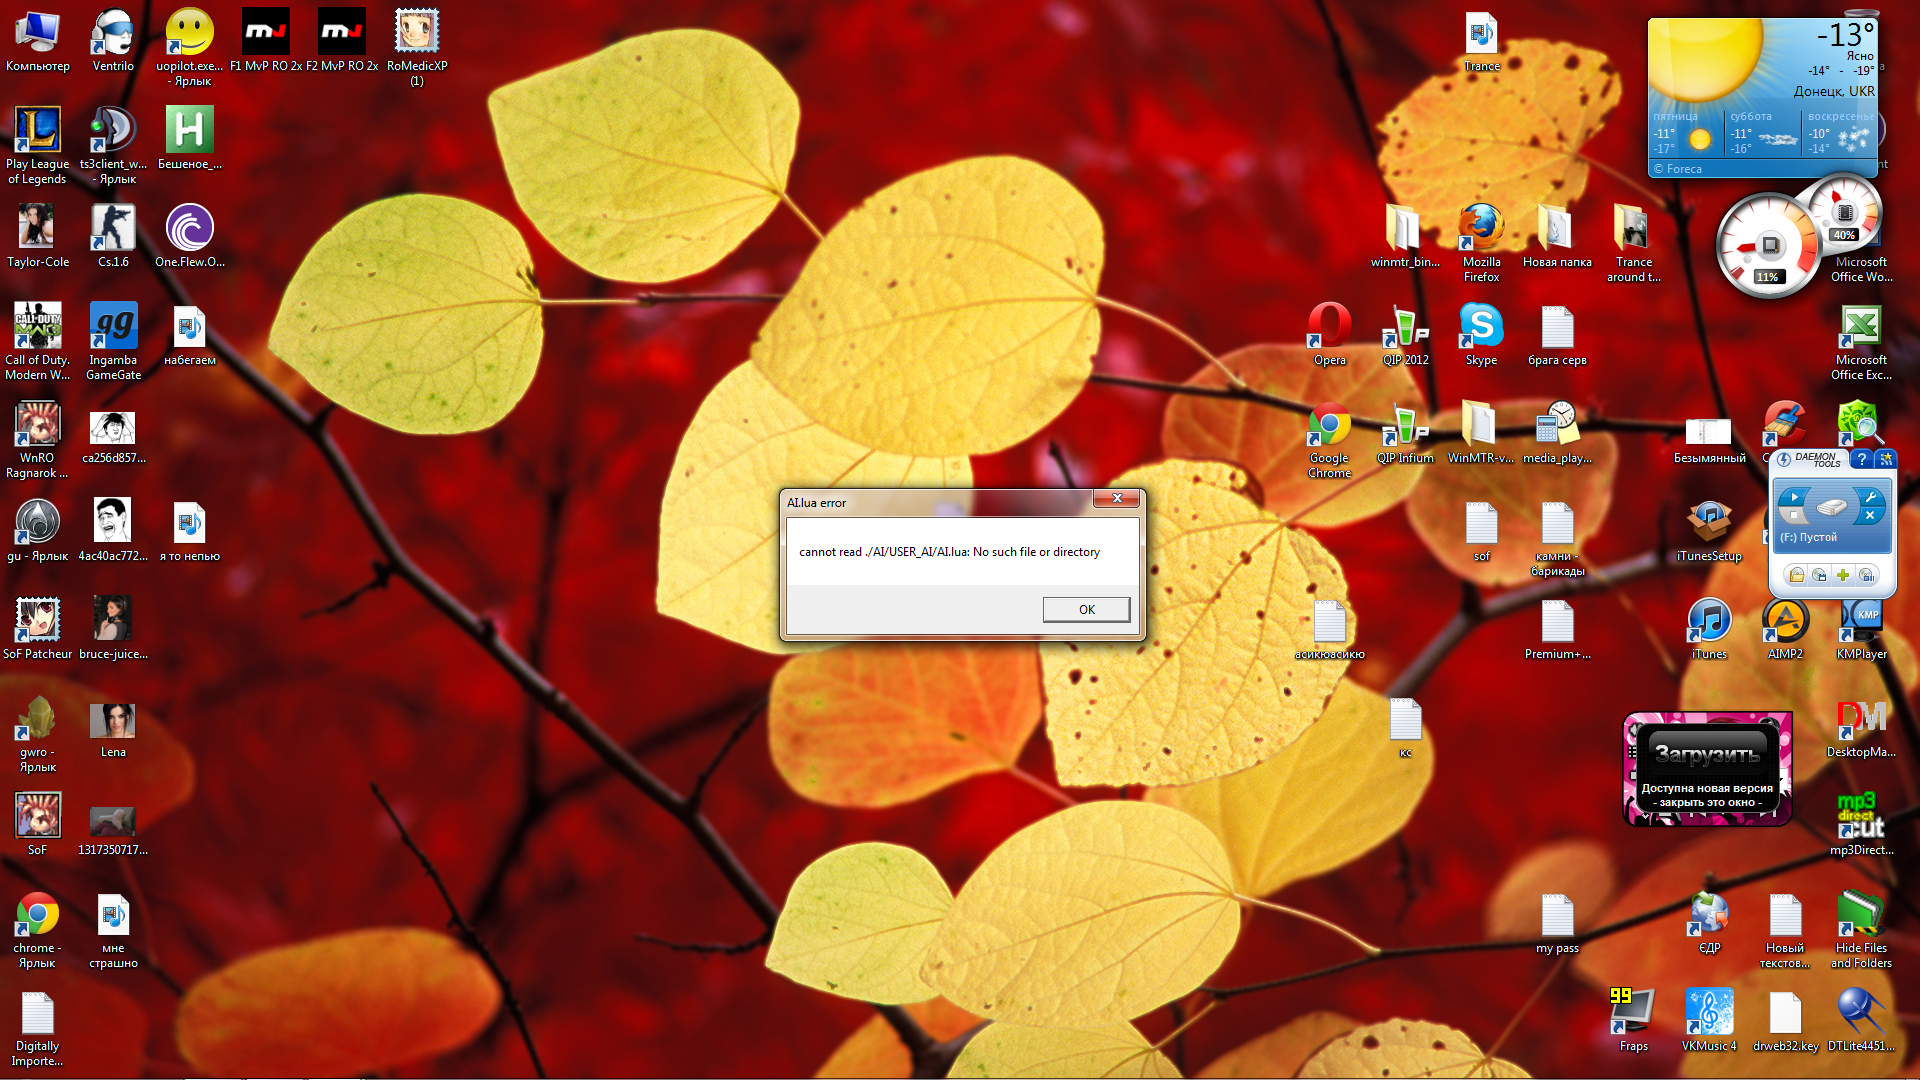The width and height of the screenshot is (1920, 1080).
Task: Open the Безымянный image thumbnail
Action: pyautogui.click(x=1709, y=439)
